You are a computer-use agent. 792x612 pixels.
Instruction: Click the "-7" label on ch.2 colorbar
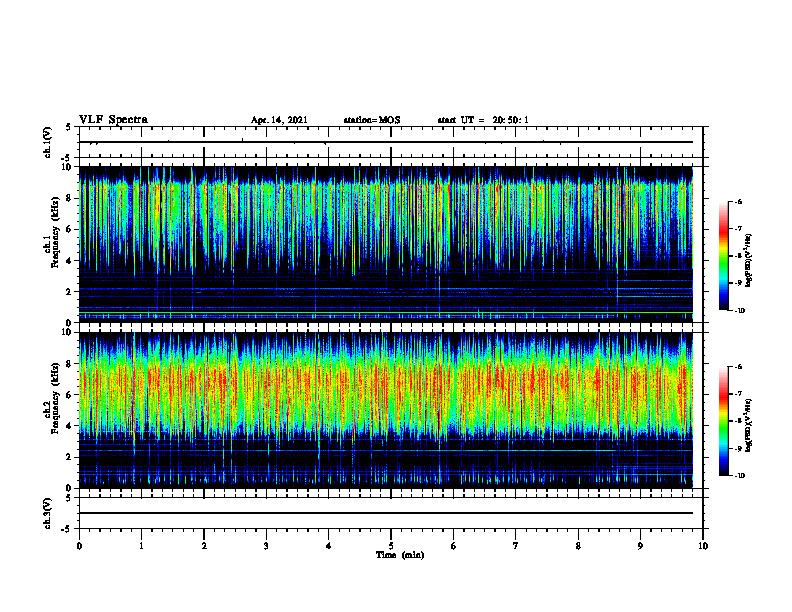(738, 394)
